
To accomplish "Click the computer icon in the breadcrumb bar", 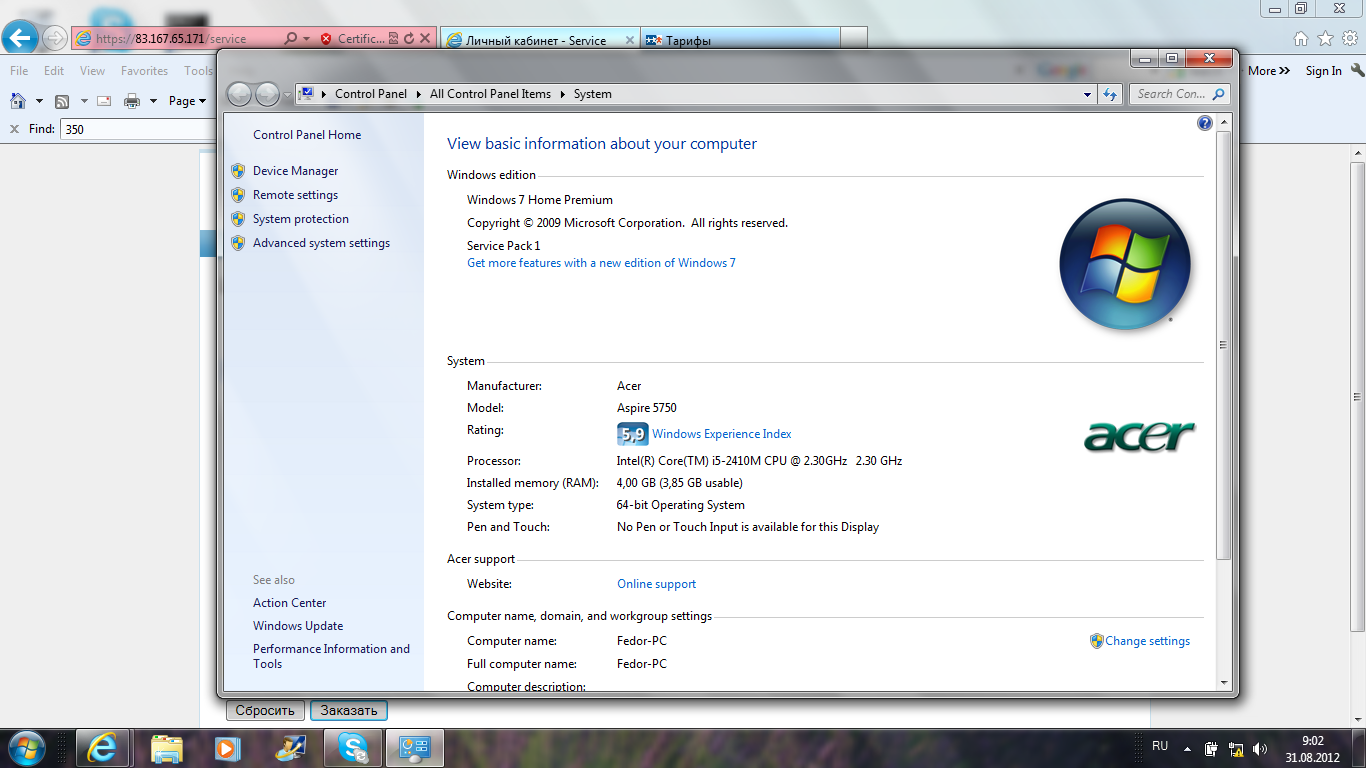I will (x=307, y=93).
